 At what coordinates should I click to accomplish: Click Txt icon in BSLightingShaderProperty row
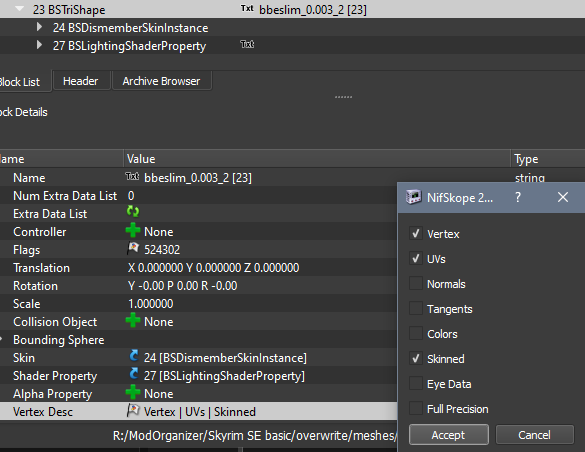point(247,44)
